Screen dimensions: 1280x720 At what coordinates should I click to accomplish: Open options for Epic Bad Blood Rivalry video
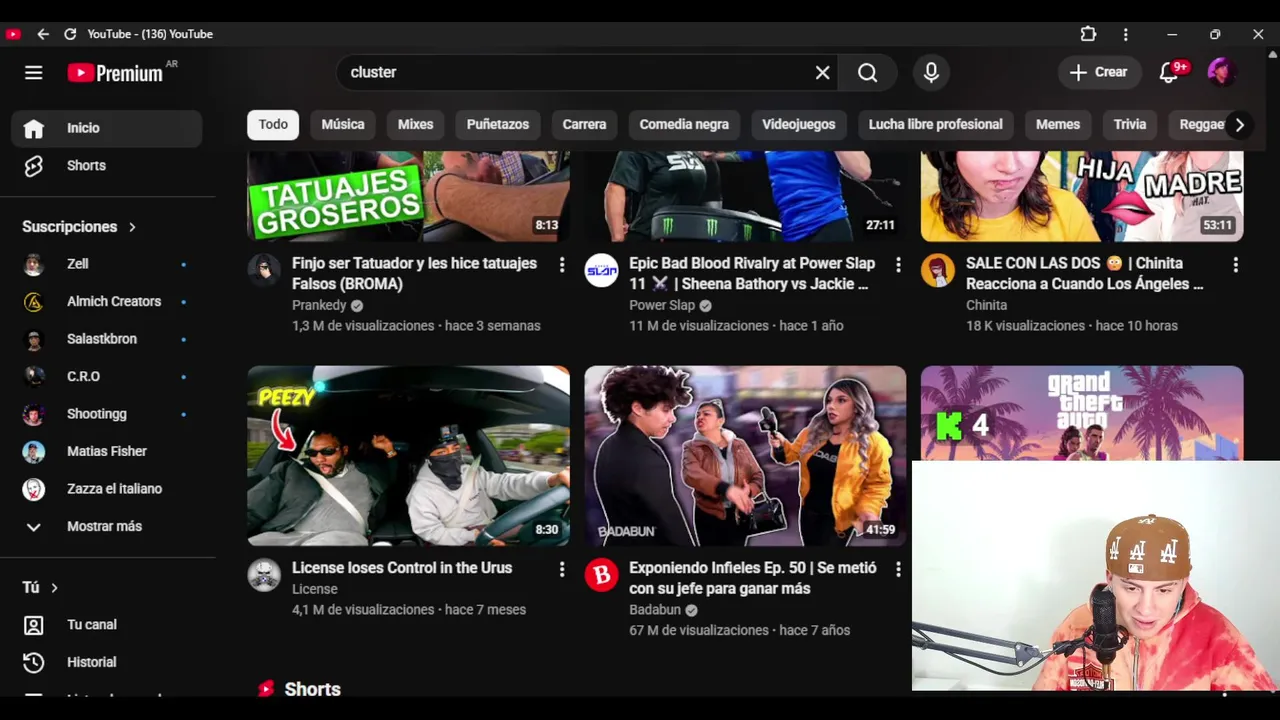[x=898, y=265]
